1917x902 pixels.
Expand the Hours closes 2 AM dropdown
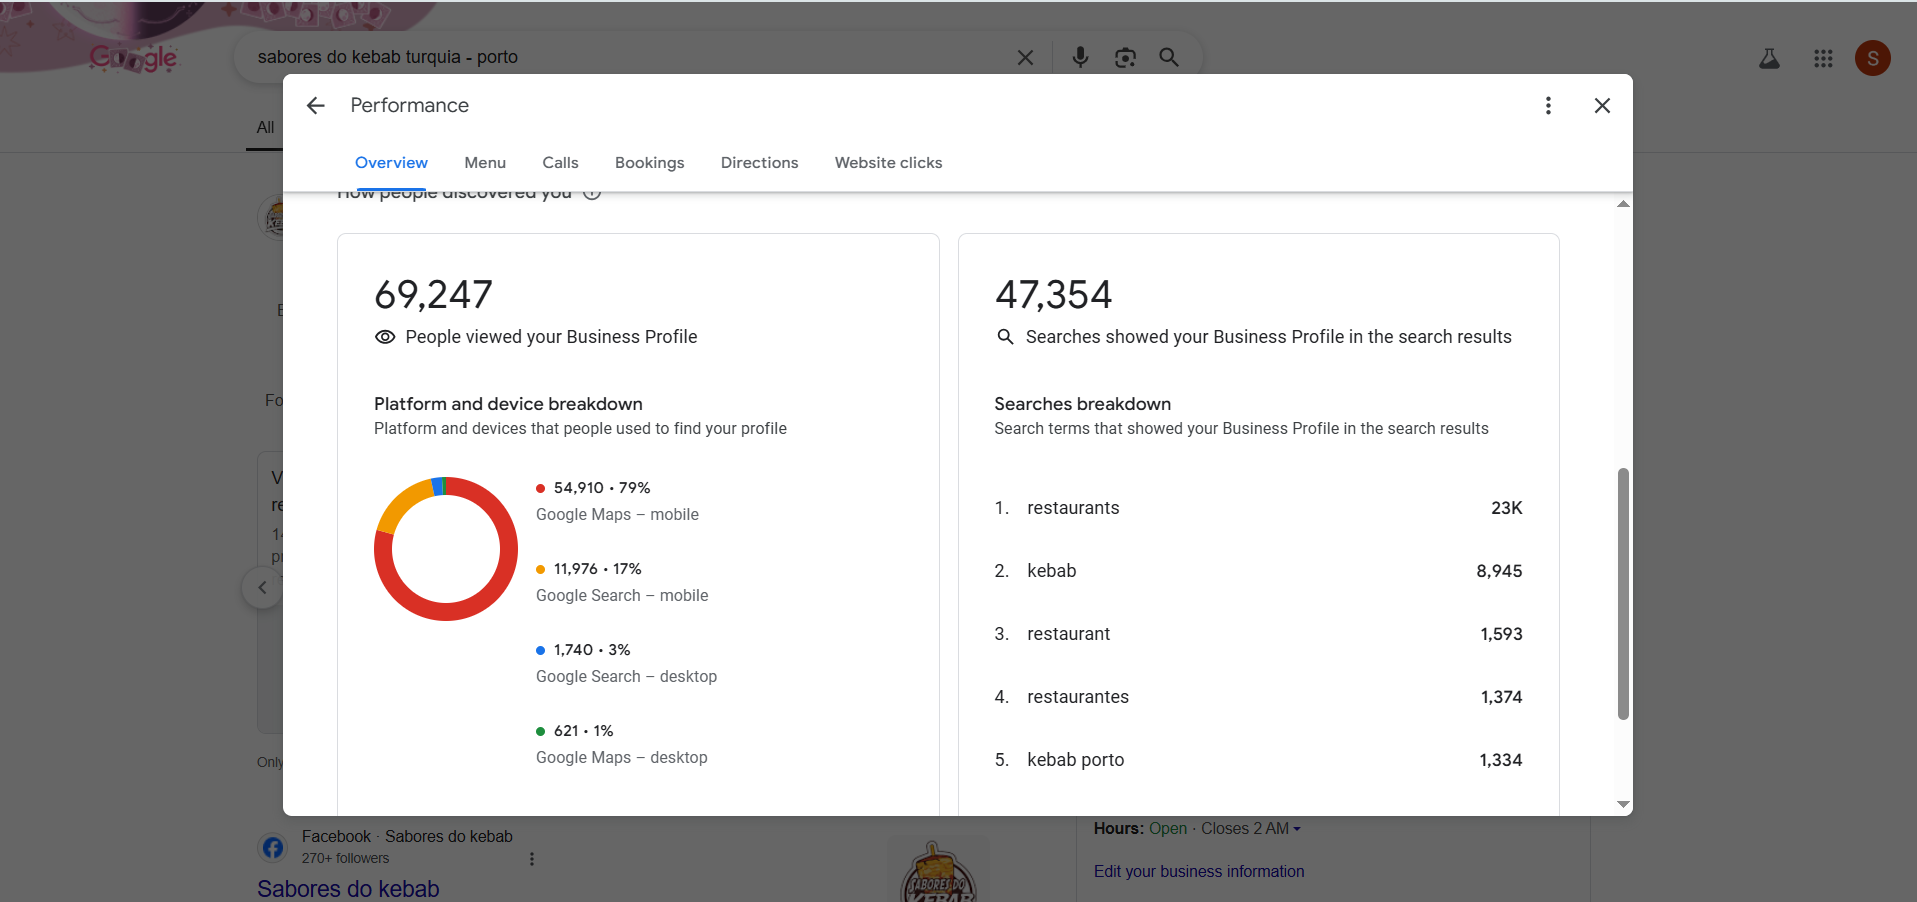coord(1297,829)
